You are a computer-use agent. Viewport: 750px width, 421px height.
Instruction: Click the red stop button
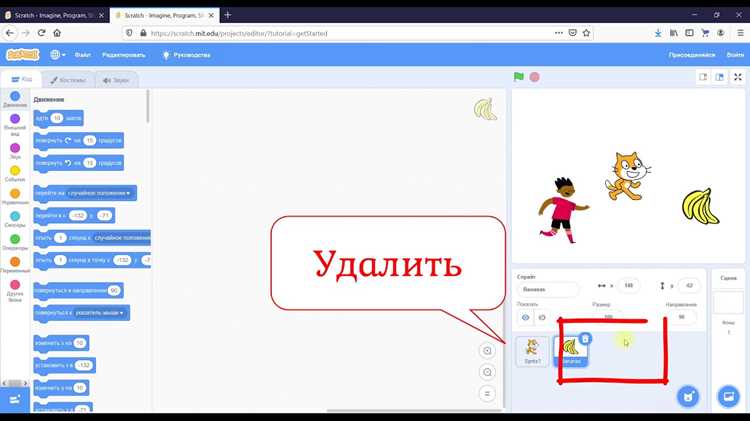point(534,77)
